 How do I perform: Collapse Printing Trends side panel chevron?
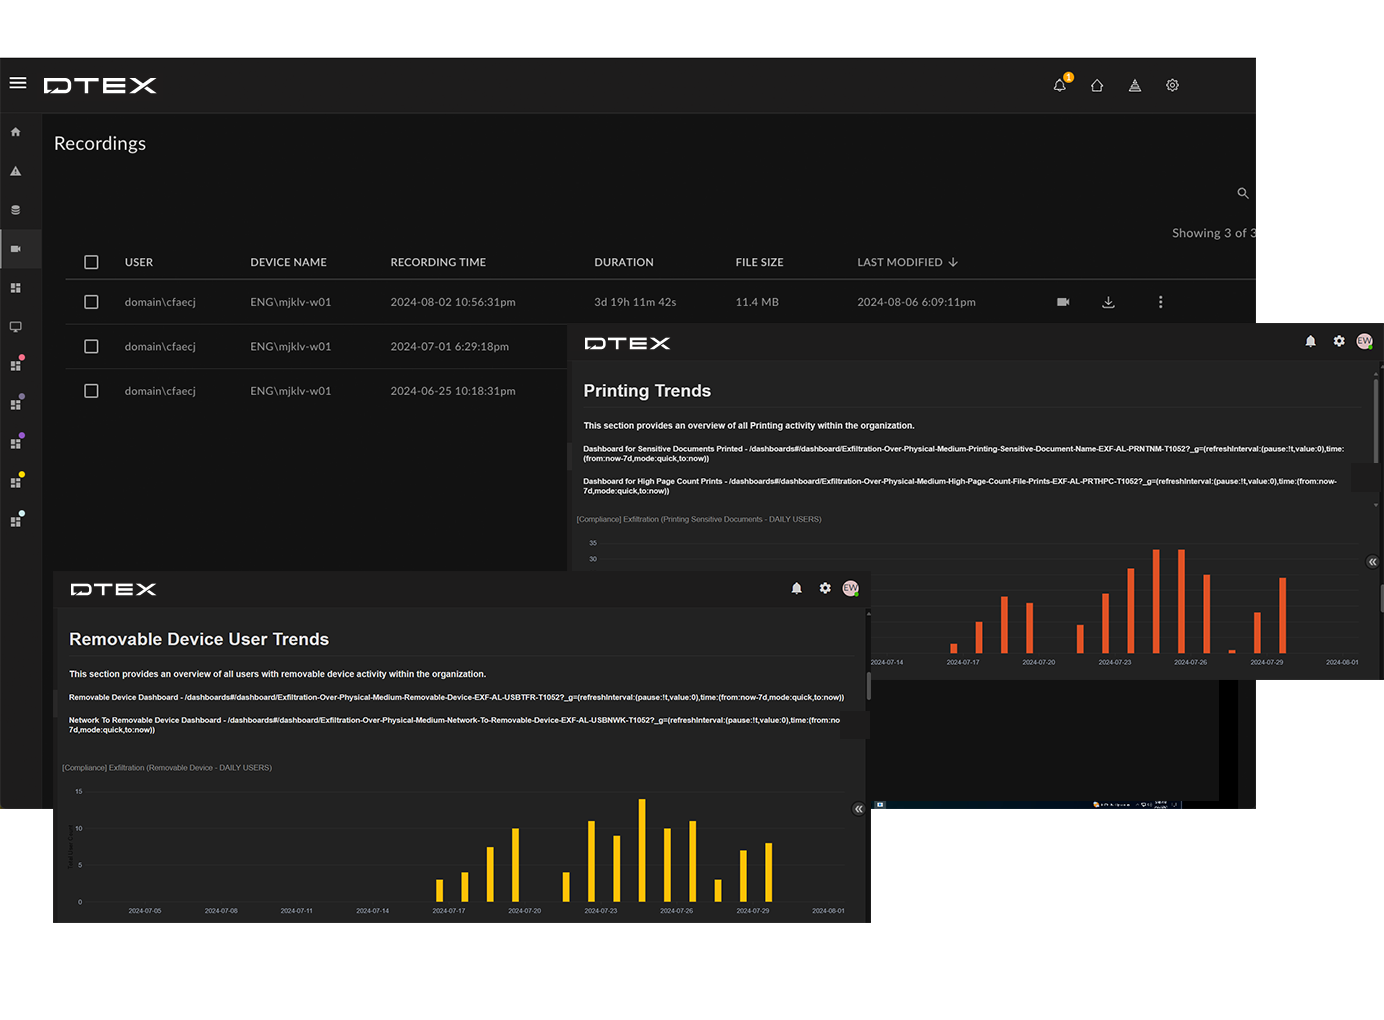1372,562
